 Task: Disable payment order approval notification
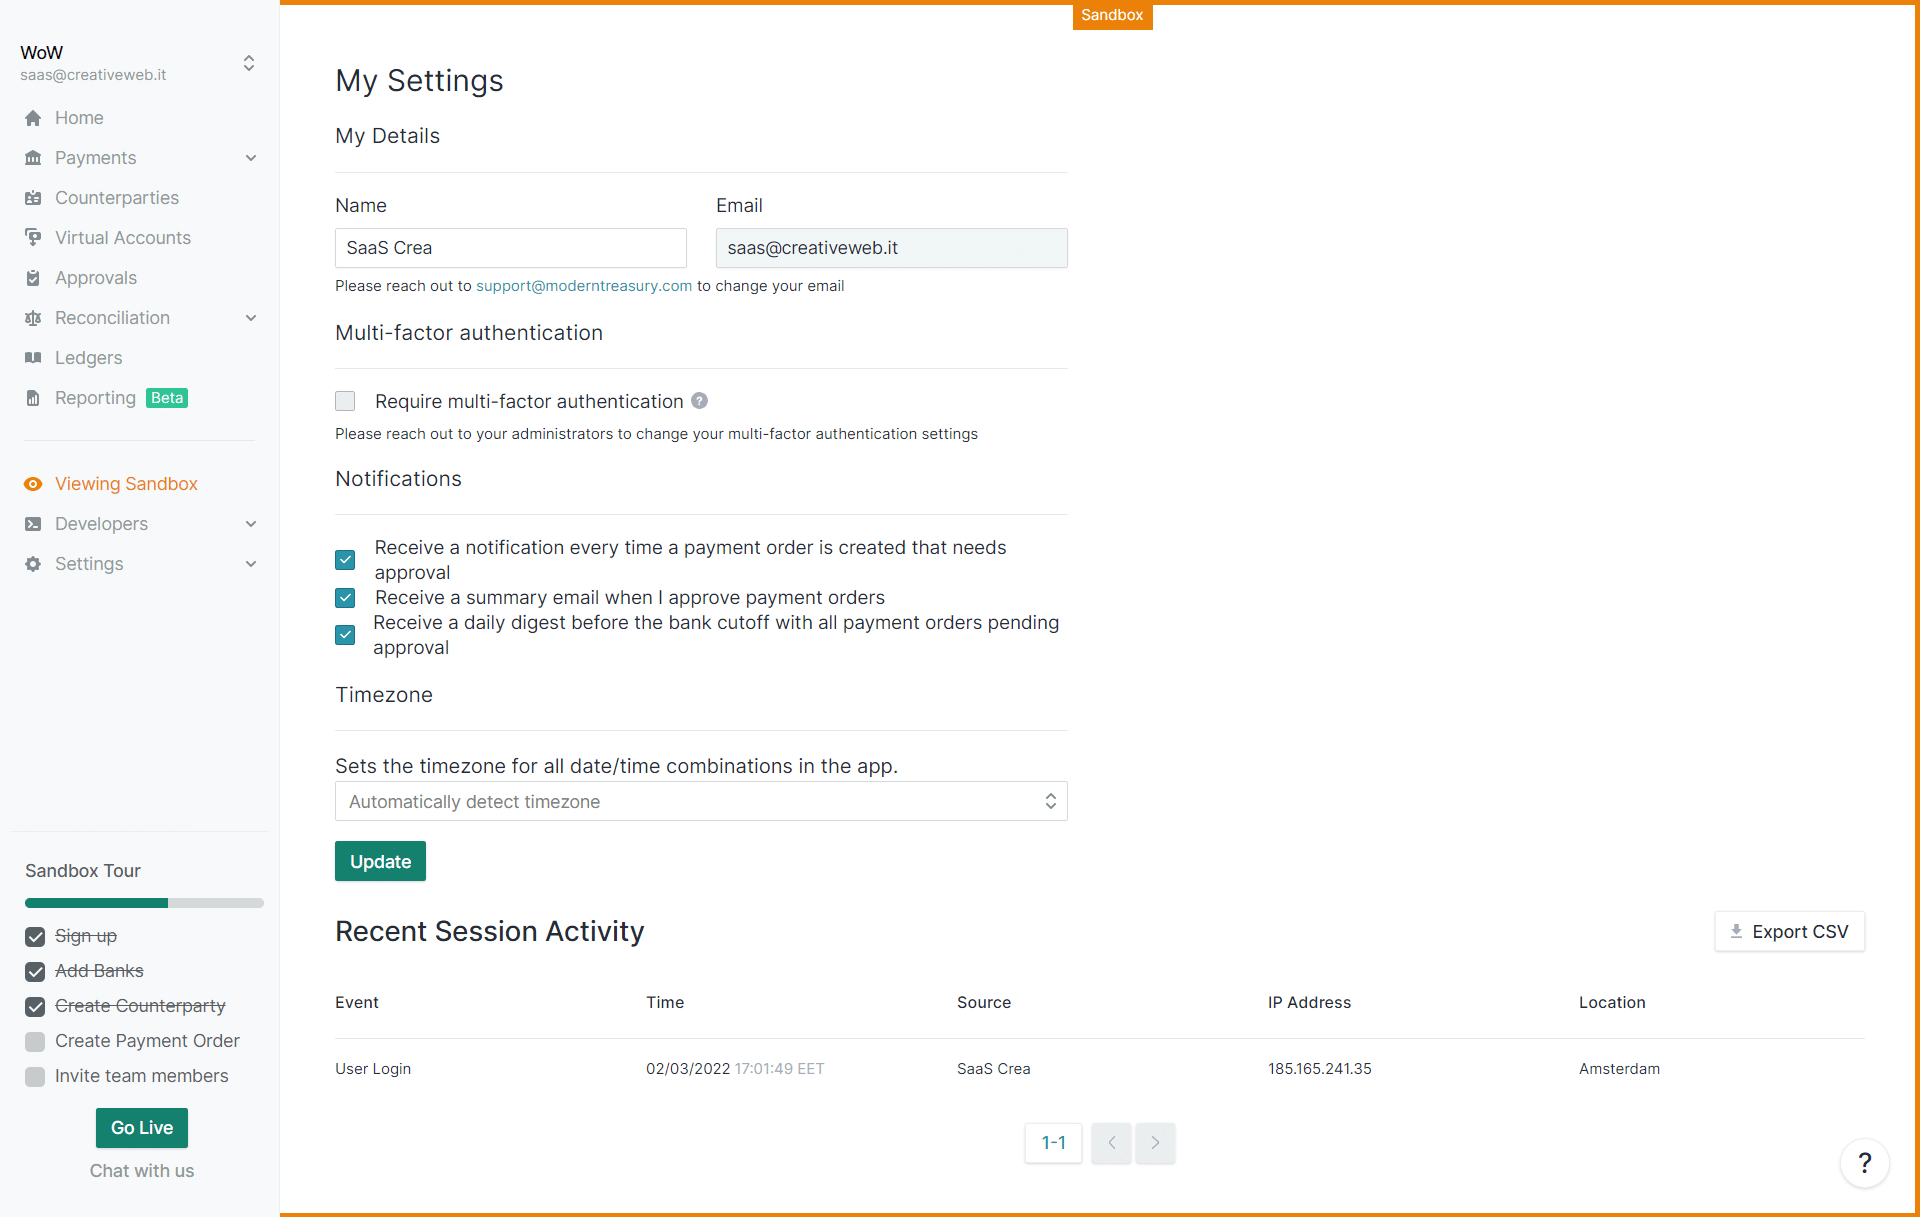(347, 558)
